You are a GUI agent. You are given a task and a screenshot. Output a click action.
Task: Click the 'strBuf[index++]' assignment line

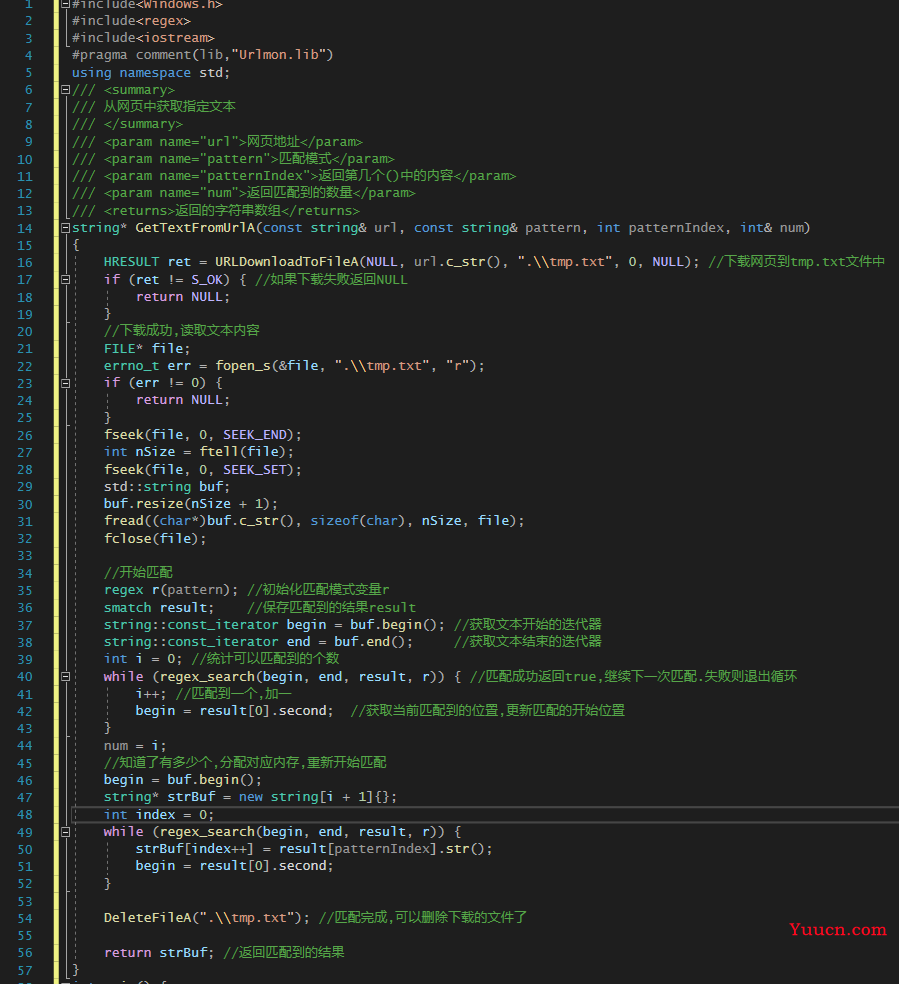pyautogui.click(x=314, y=849)
